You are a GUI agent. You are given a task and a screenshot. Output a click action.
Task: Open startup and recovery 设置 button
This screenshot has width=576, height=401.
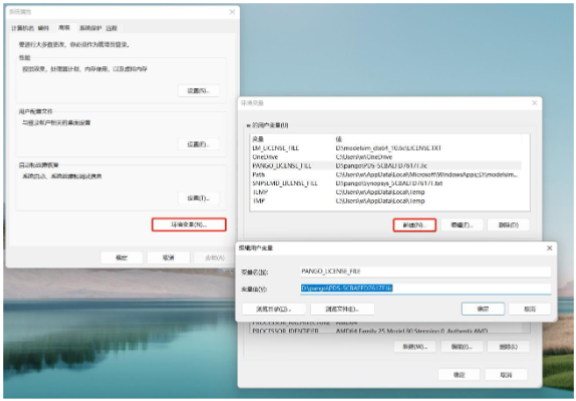pyautogui.click(x=199, y=198)
